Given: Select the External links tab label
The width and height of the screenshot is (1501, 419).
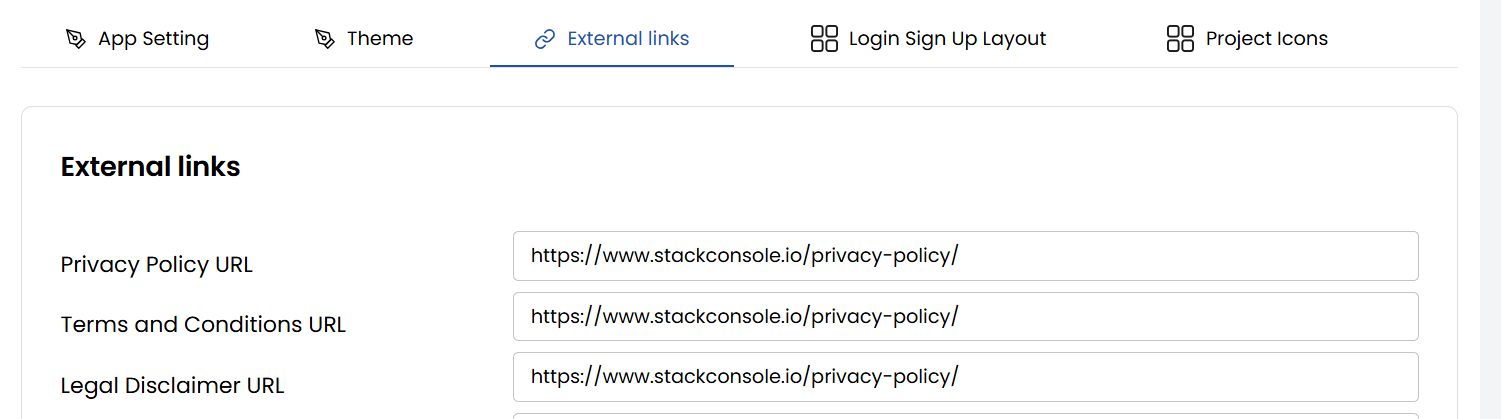Looking at the screenshot, I should tap(628, 39).
